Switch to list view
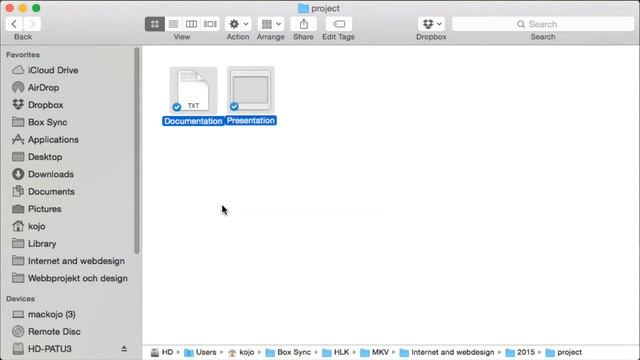Image resolution: width=640 pixels, height=360 pixels. (173, 24)
